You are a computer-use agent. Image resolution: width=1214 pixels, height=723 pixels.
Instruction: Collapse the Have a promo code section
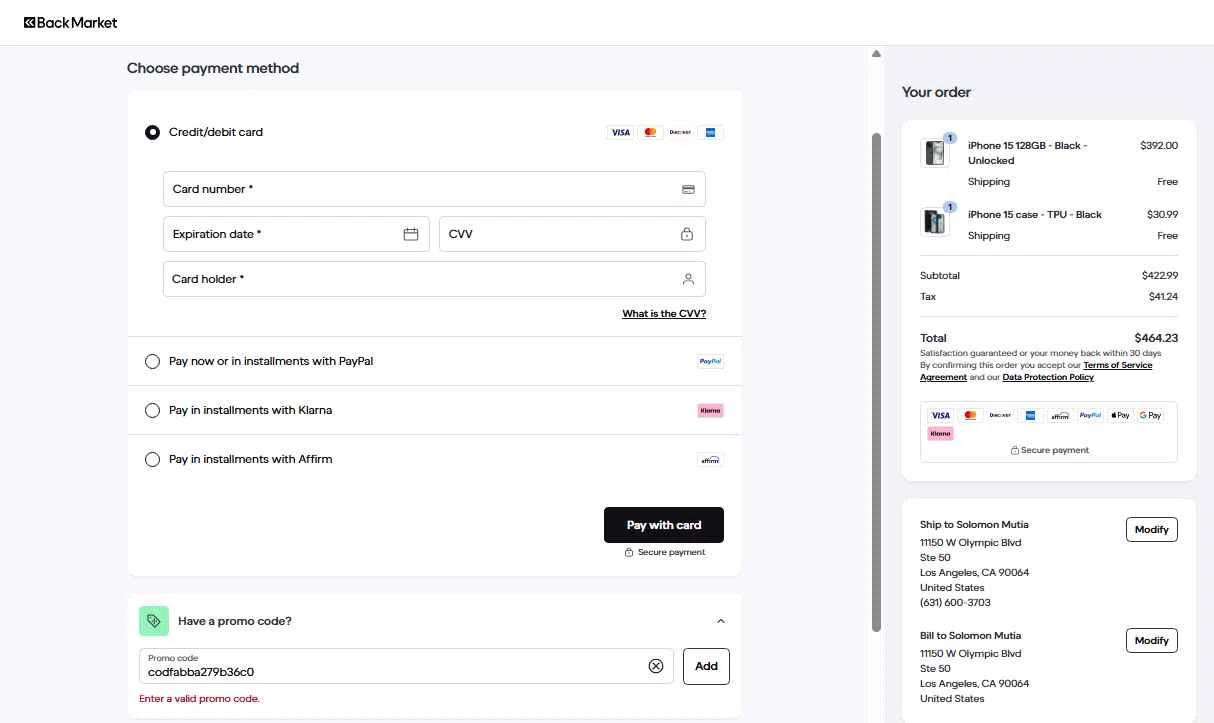[721, 621]
